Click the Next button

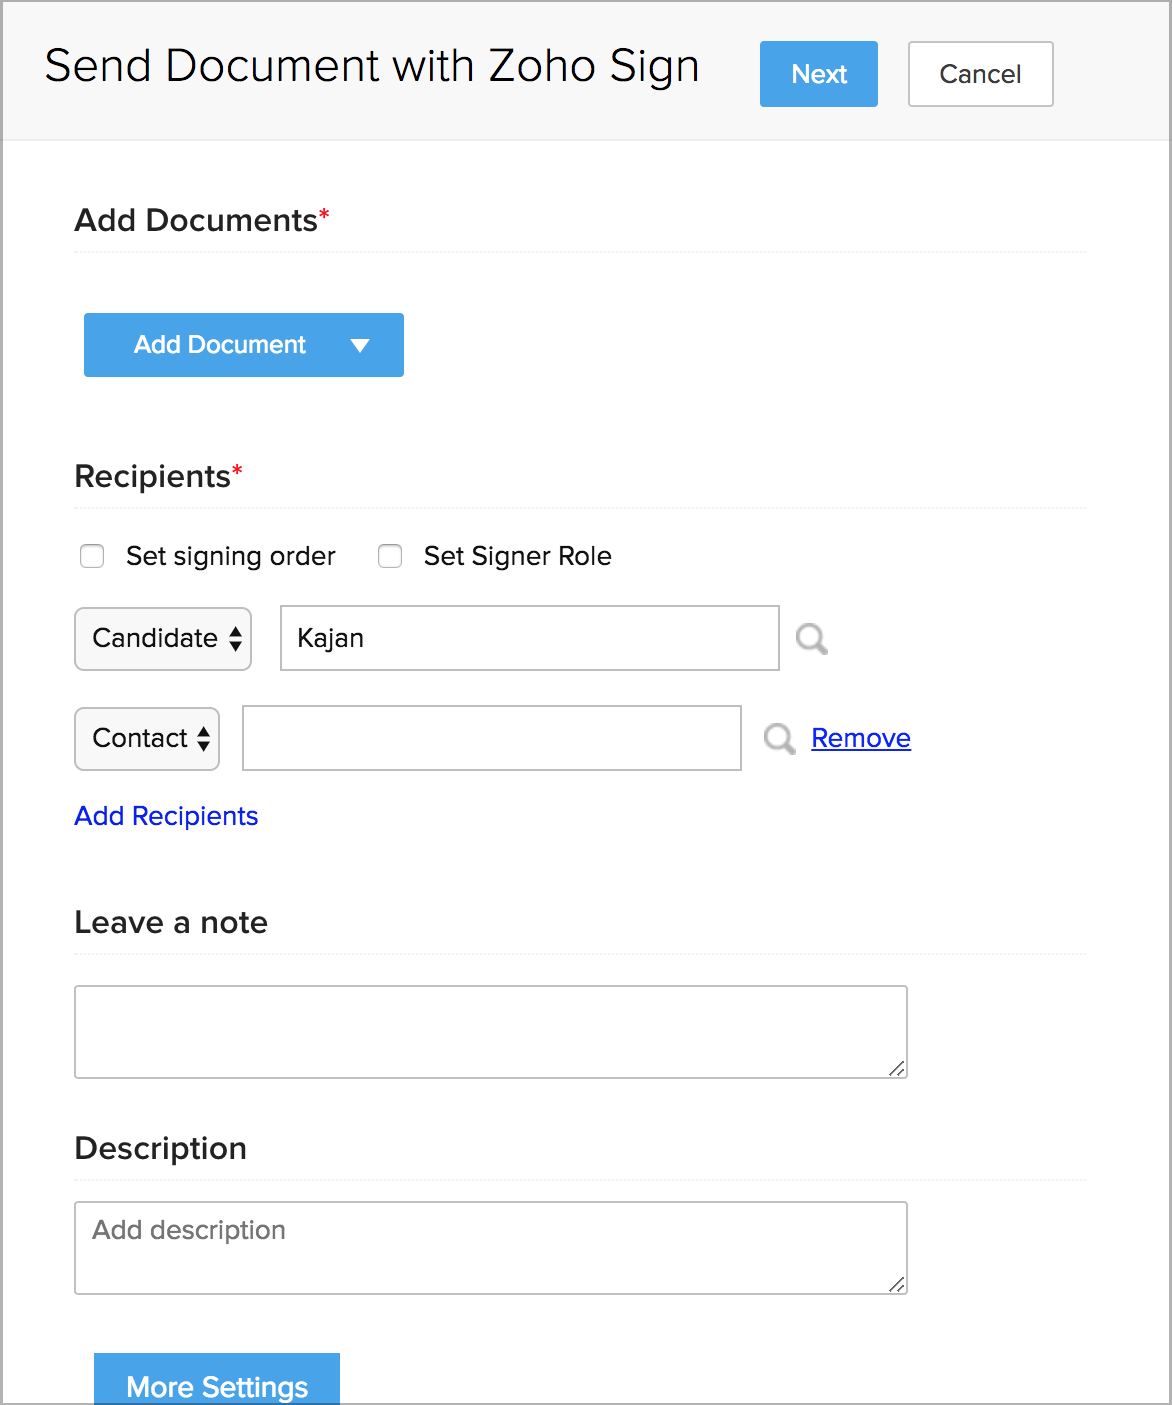click(819, 74)
